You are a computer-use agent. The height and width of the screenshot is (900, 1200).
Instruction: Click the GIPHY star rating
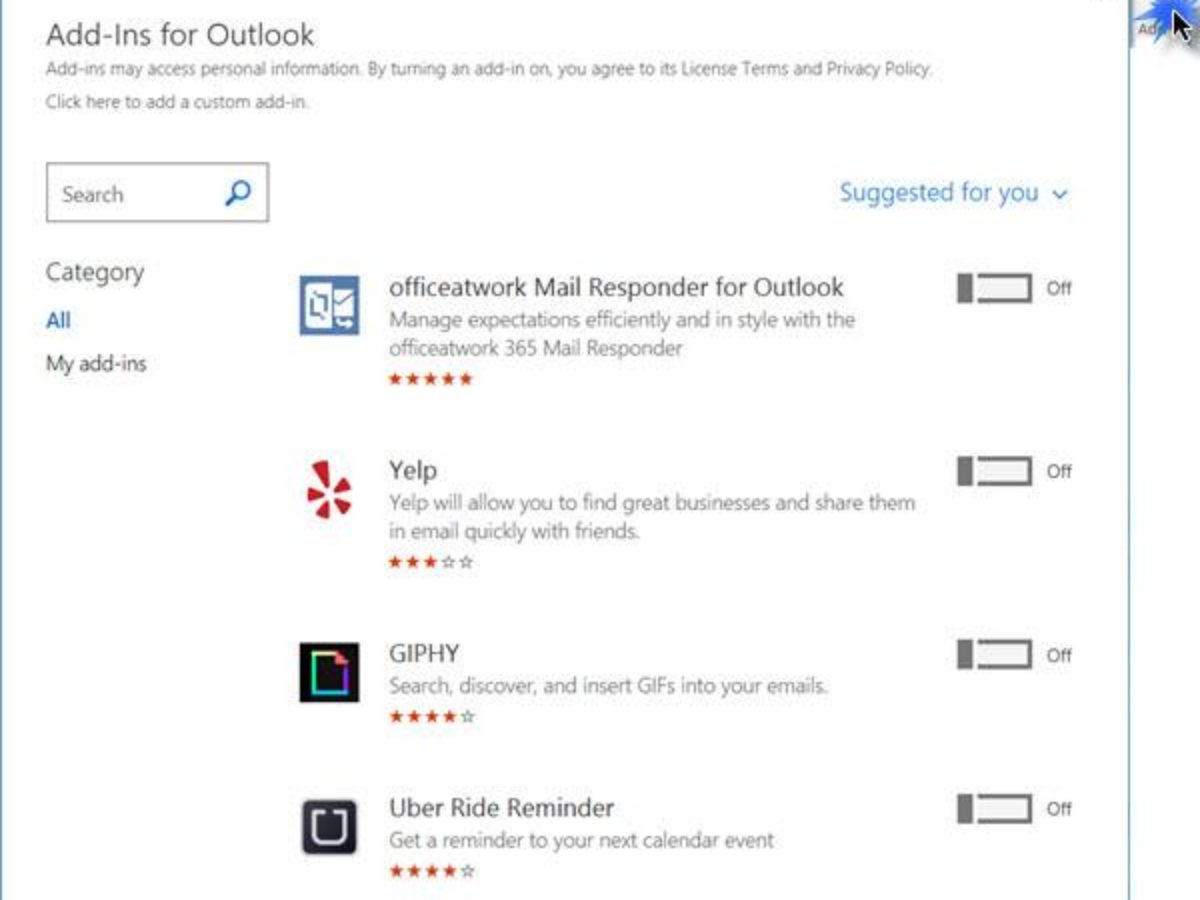point(431,716)
